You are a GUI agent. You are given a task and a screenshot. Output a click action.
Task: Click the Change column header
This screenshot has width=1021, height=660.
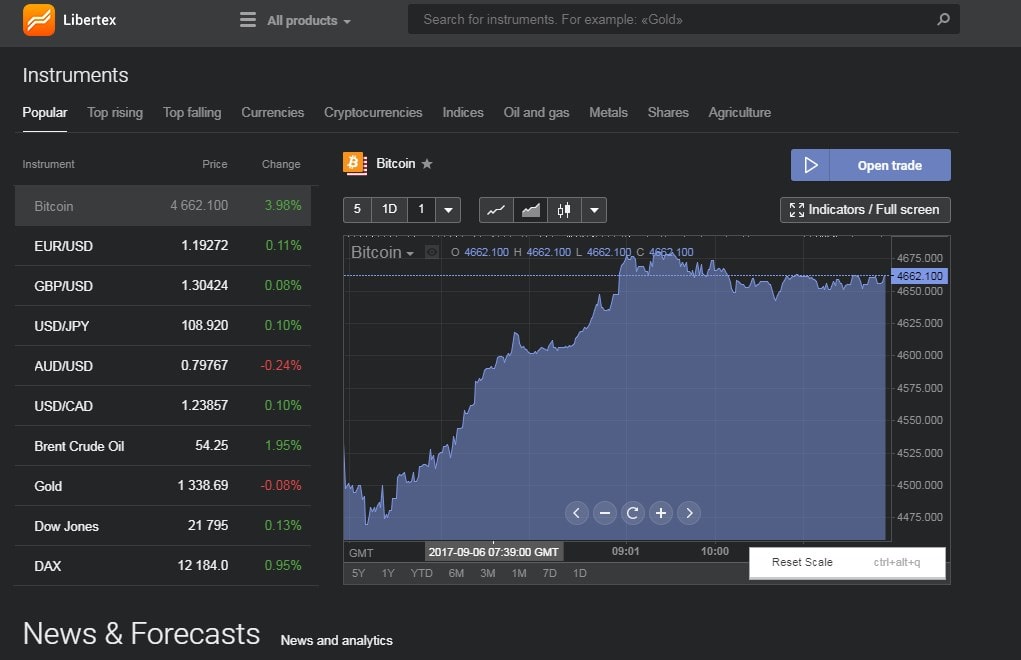pos(281,164)
